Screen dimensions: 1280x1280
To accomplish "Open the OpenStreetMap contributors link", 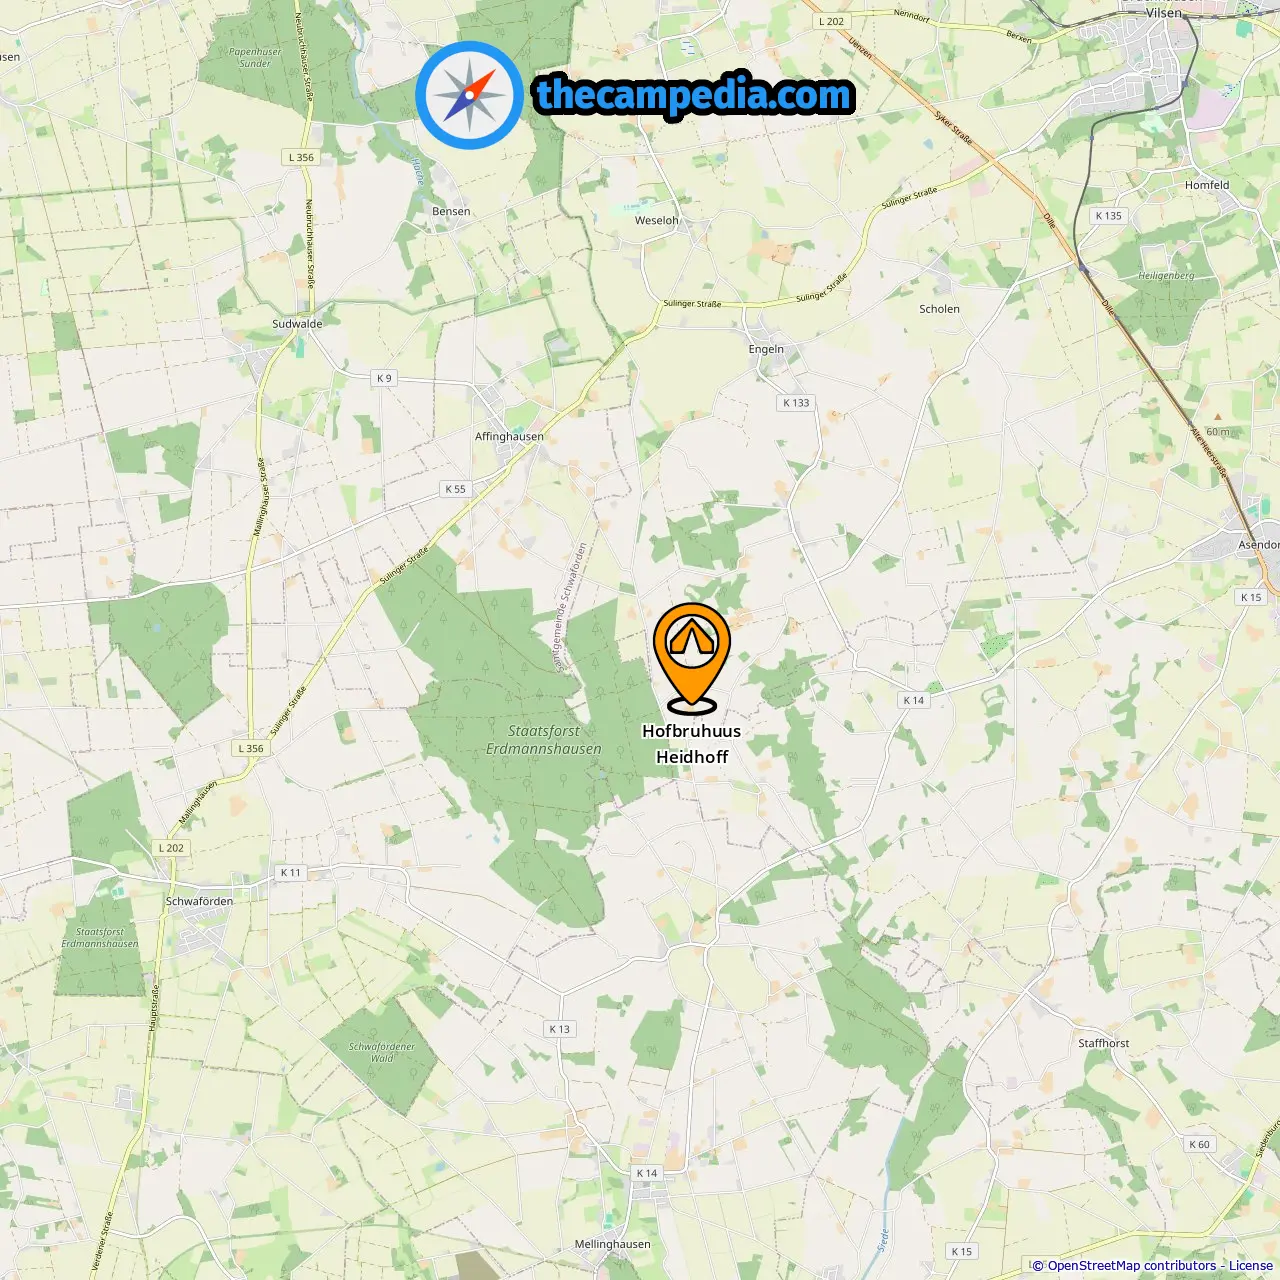I will coord(1131,1266).
